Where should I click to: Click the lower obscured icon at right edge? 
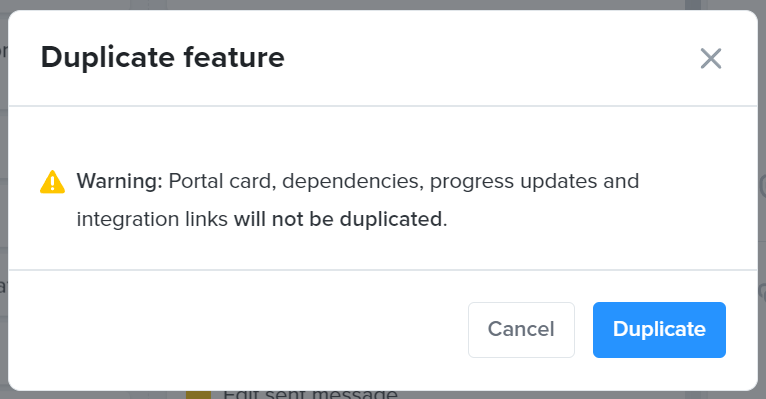pos(763,292)
